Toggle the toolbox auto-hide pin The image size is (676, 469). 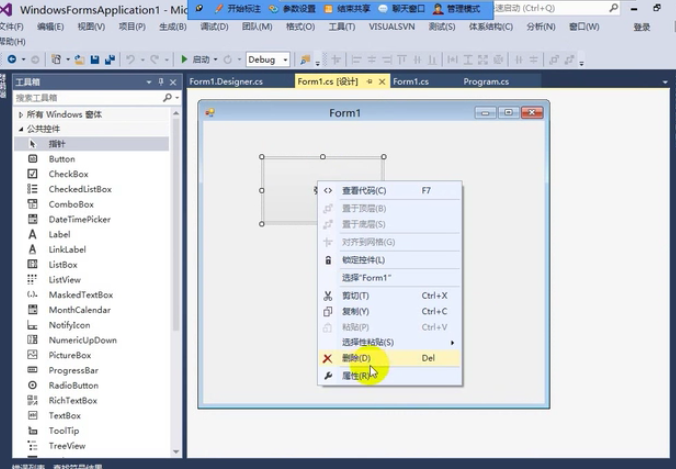161,82
